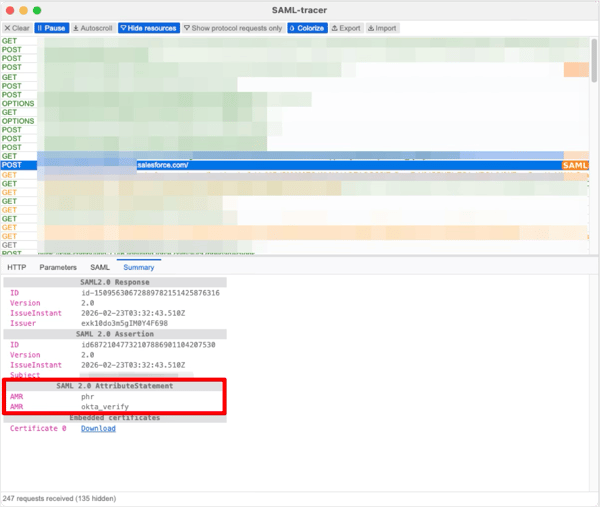Click the requests received status text
The height and width of the screenshot is (507, 600).
(59, 498)
